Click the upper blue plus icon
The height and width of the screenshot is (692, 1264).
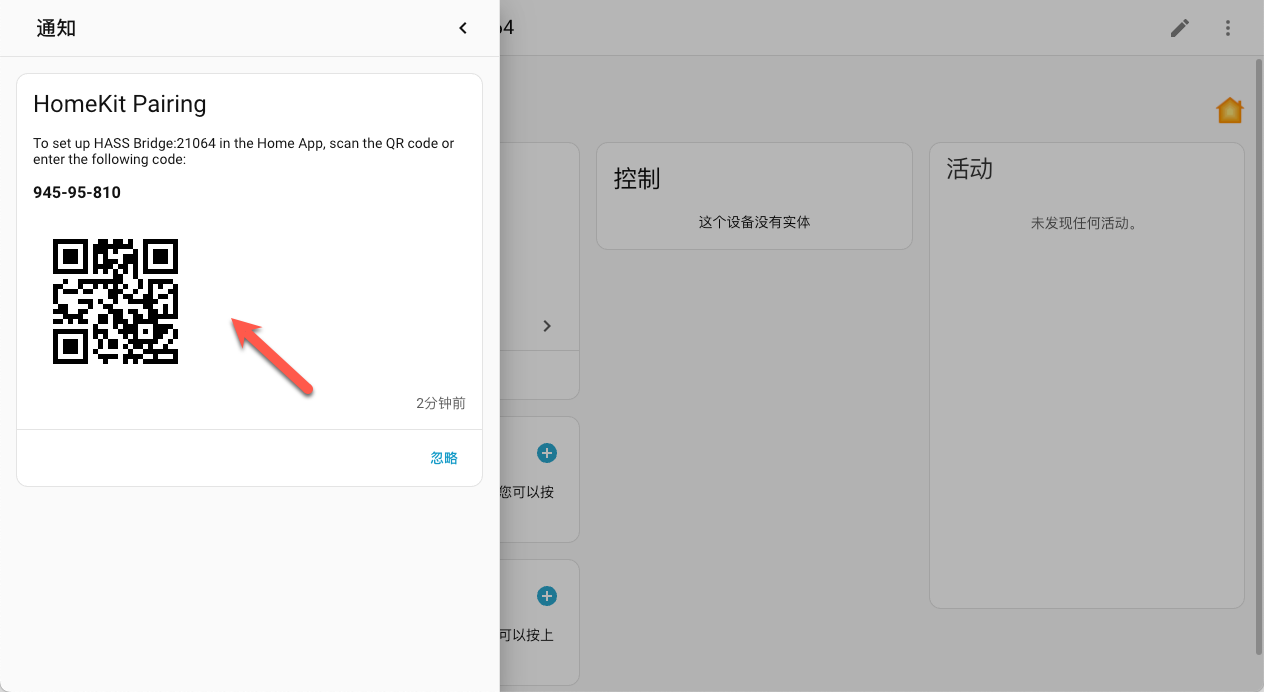[547, 453]
